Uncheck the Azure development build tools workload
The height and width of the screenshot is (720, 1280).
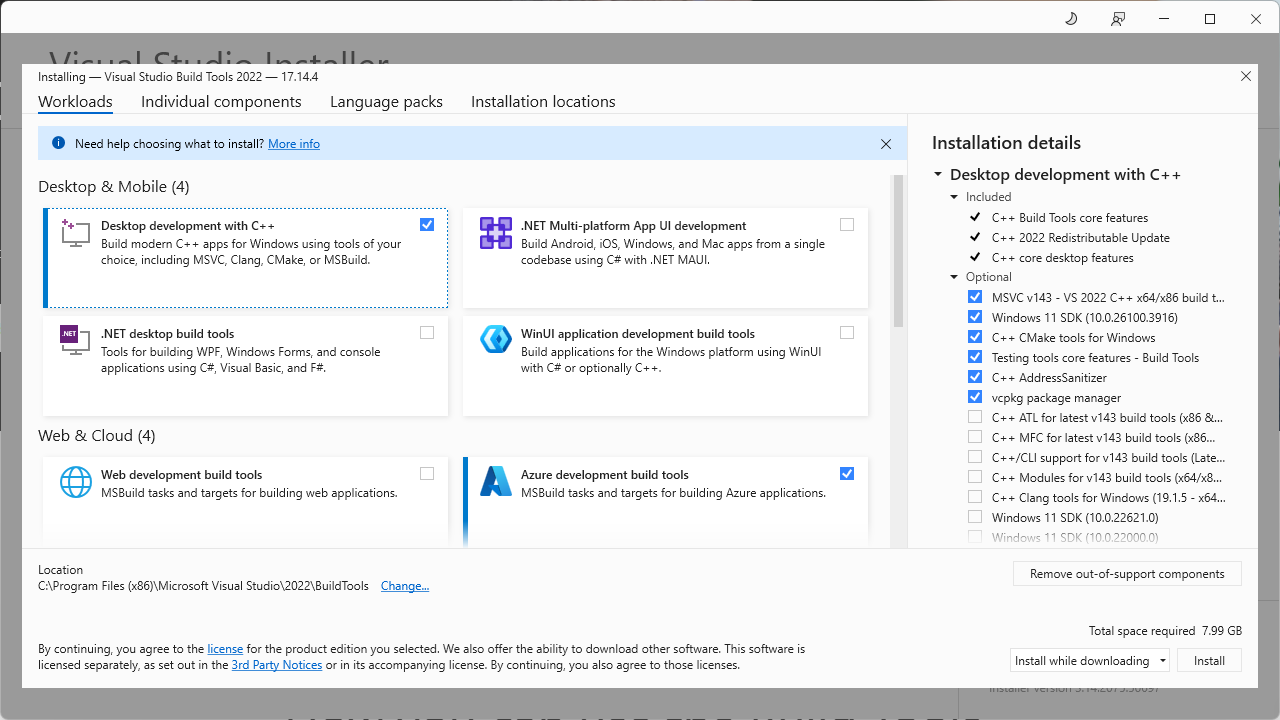click(847, 473)
